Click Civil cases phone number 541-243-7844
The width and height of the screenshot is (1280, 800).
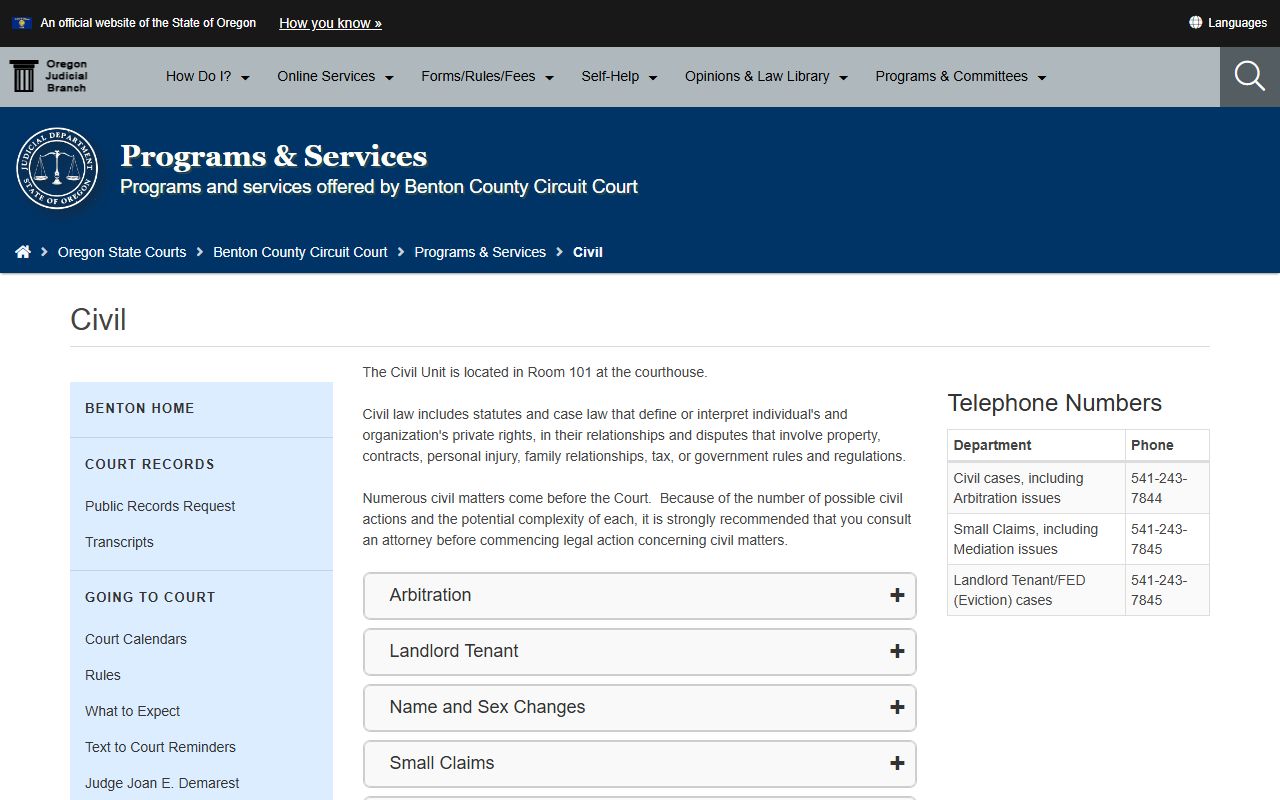[1167, 488]
